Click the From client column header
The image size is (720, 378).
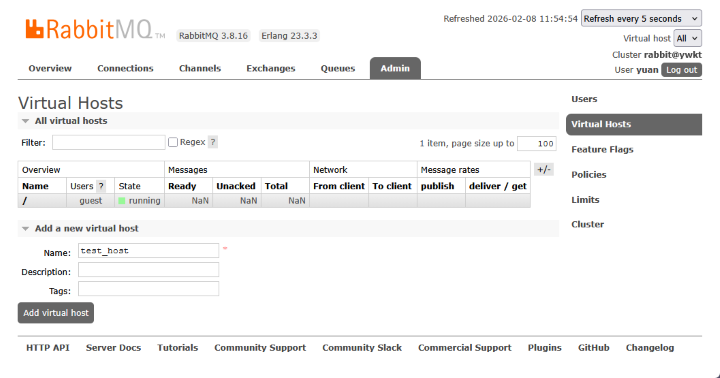click(339, 186)
